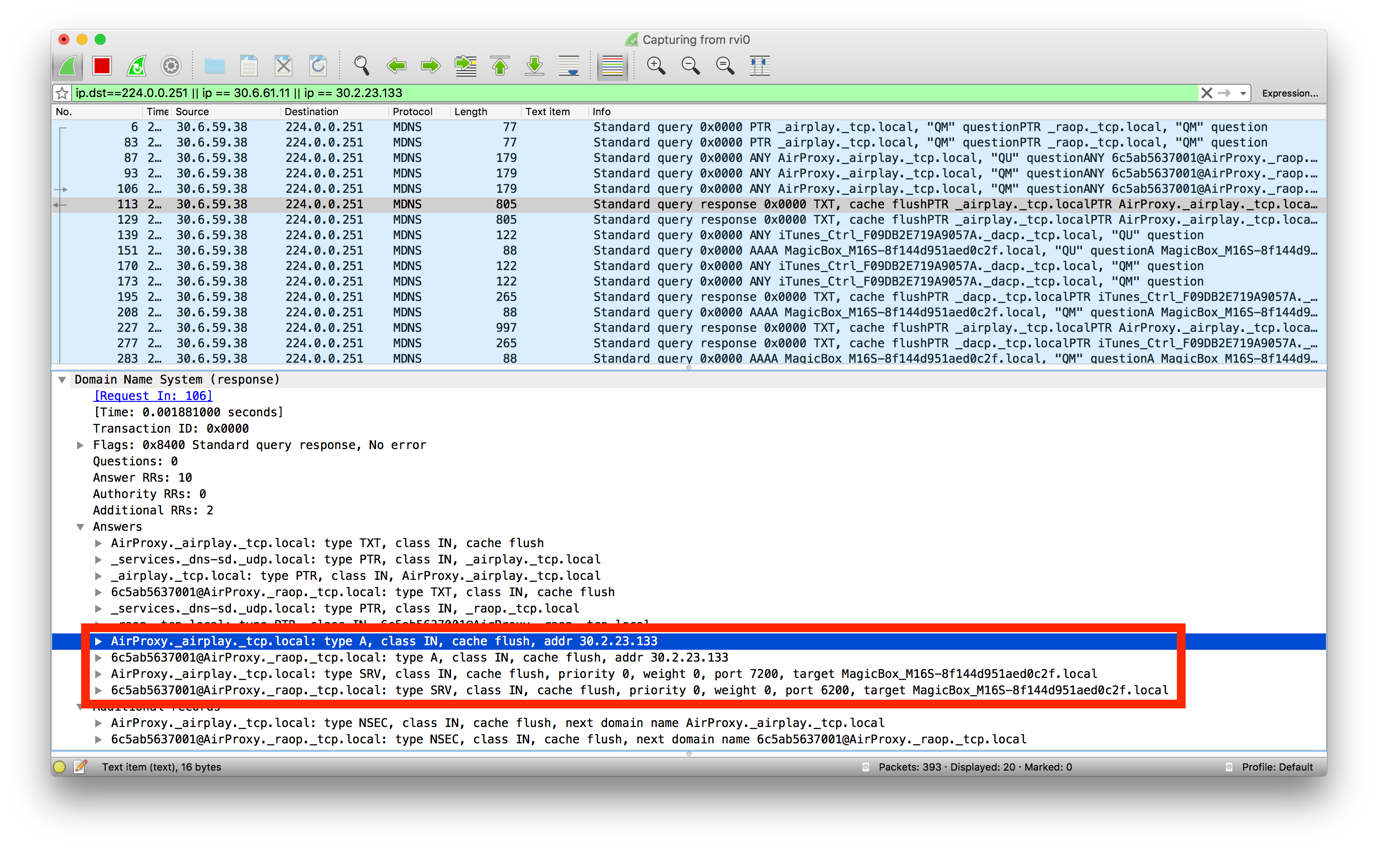Expand the Flags 0x8400 tree item
The height and width of the screenshot is (849, 1378).
point(80,445)
